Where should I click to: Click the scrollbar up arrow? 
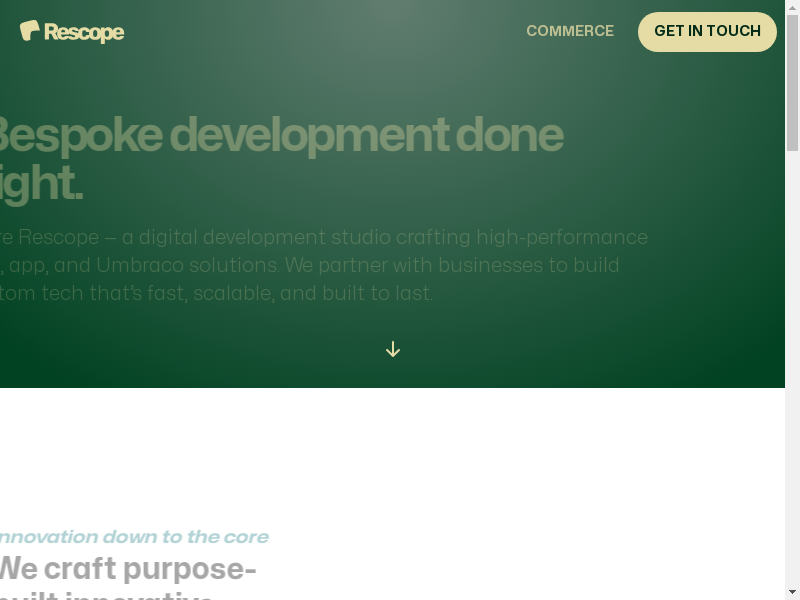[x=792, y=7]
